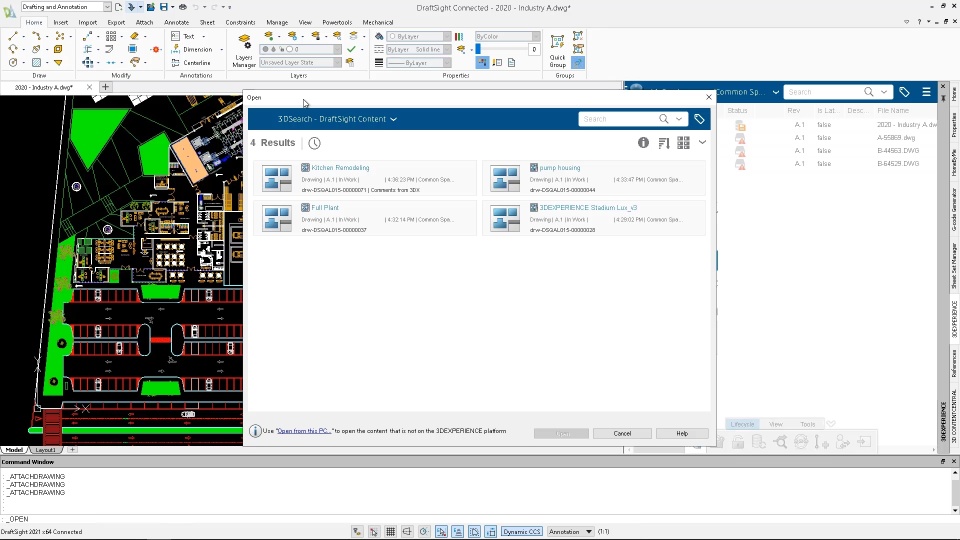Toggle entity snap in status bar
The width and height of the screenshot is (960, 540).
[x=441, y=531]
